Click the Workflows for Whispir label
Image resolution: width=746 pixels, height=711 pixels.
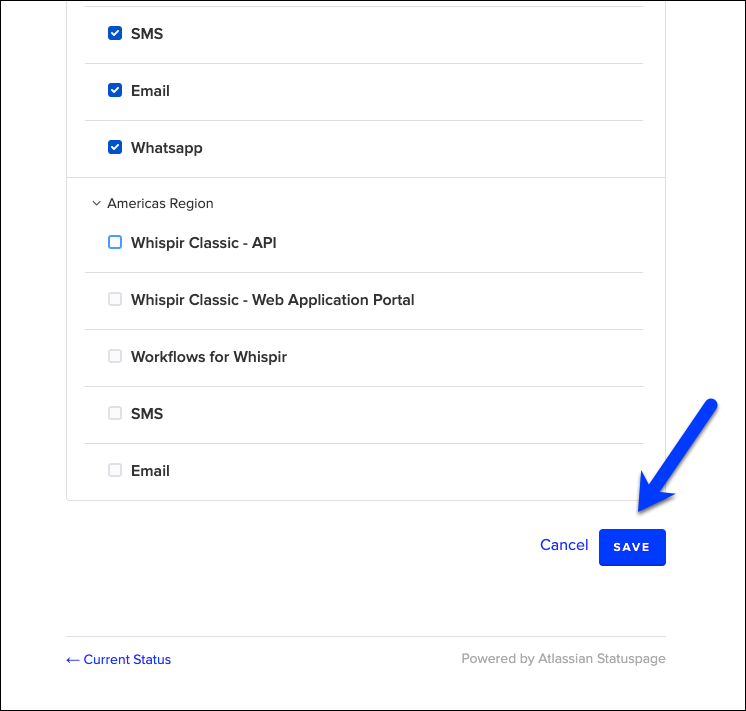coord(209,357)
